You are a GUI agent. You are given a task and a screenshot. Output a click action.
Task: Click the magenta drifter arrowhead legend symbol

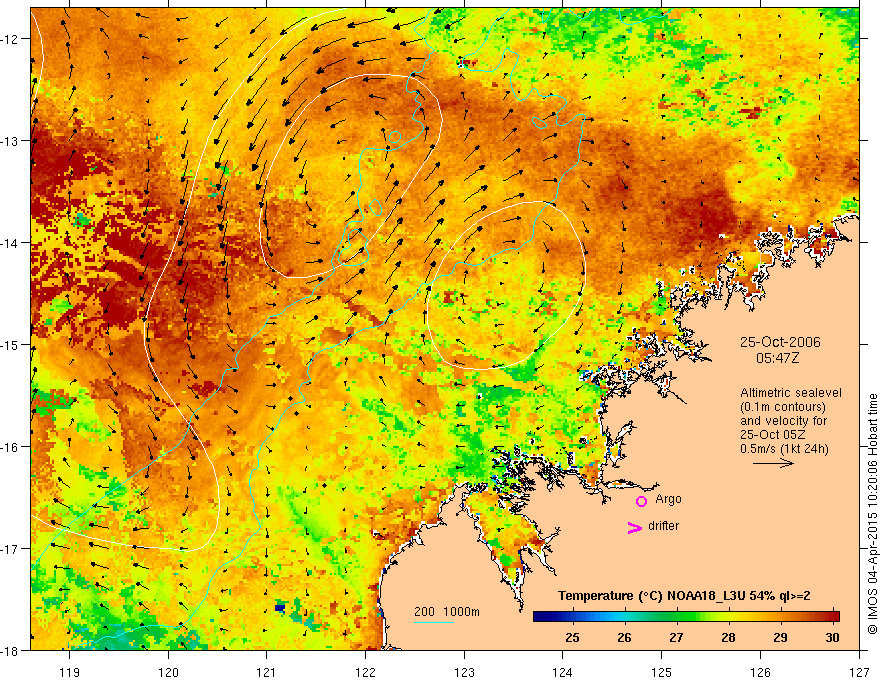(x=634, y=527)
